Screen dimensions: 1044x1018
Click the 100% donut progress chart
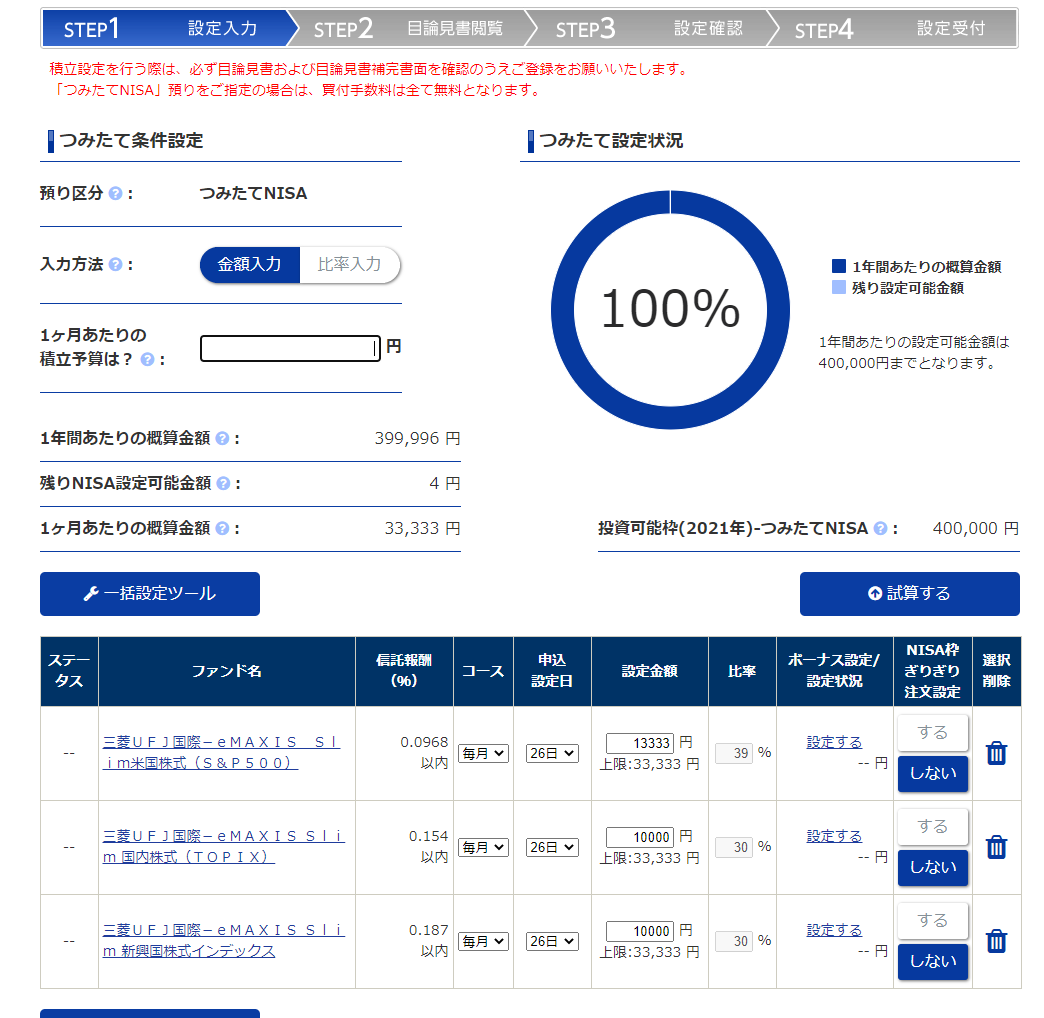670,310
